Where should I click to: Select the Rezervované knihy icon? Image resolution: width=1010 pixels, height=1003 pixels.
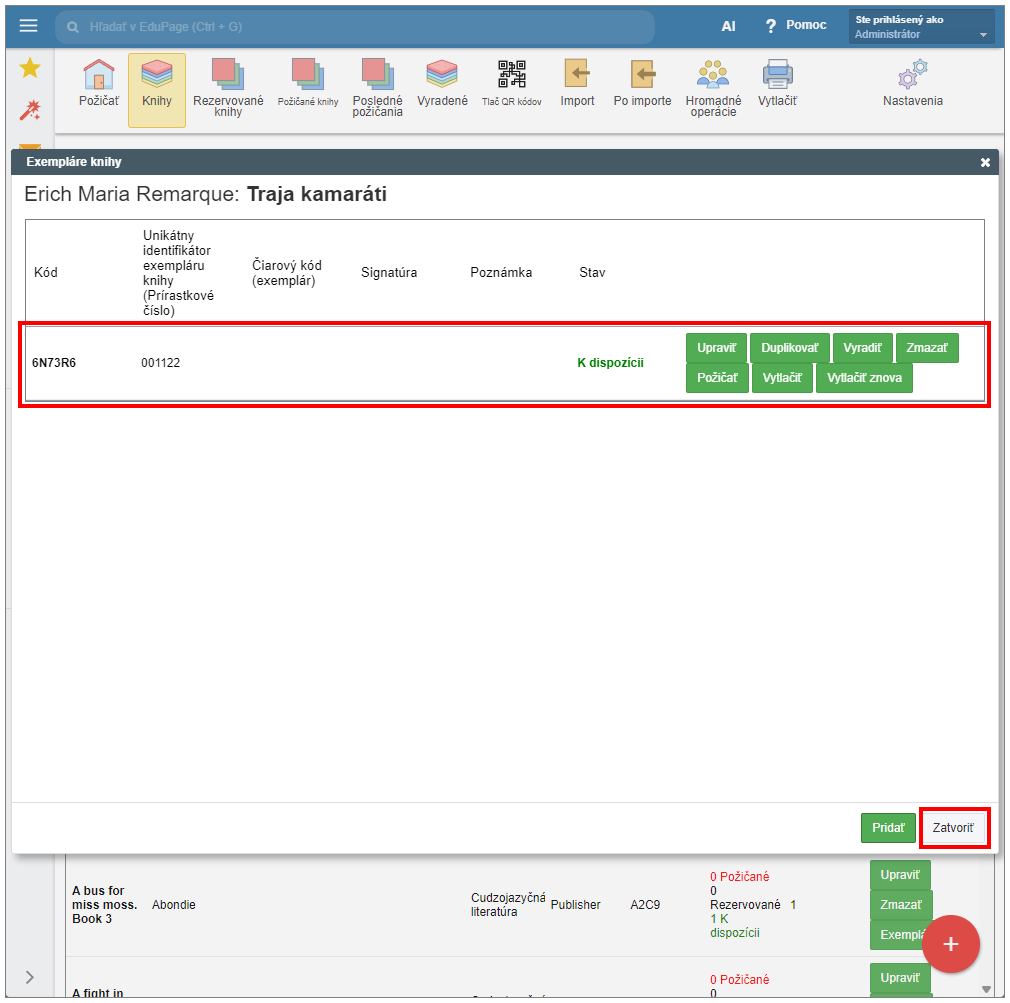pos(228,75)
